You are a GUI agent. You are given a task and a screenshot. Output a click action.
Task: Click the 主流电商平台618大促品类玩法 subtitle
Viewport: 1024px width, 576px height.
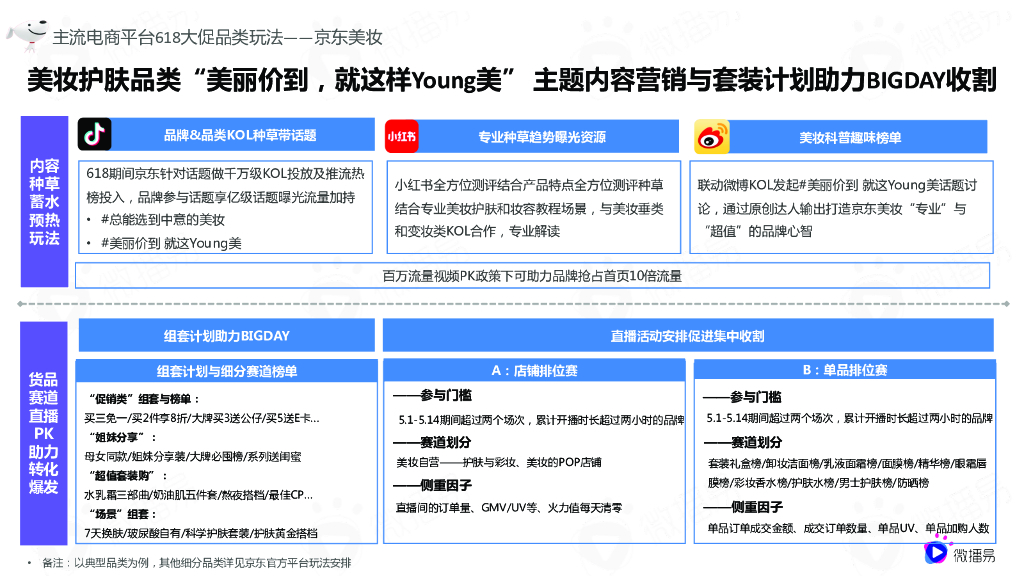tap(217, 37)
